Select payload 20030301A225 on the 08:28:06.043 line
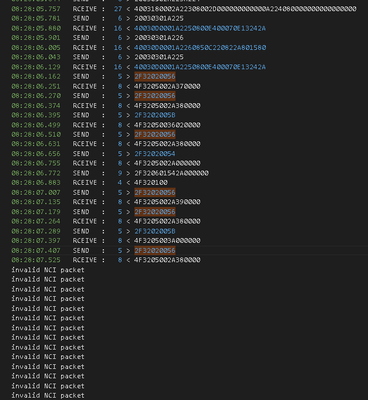The width and height of the screenshot is (368, 400). (x=159, y=57)
